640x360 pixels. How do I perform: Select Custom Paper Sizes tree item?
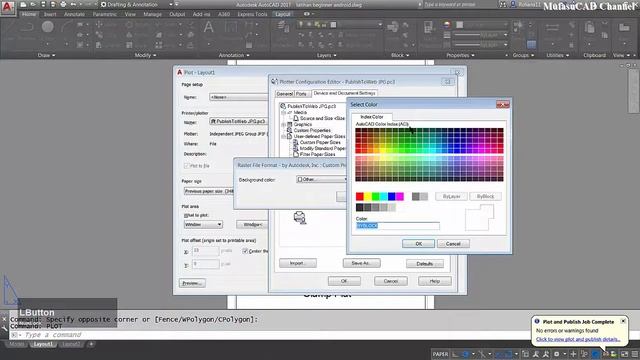coord(320,142)
